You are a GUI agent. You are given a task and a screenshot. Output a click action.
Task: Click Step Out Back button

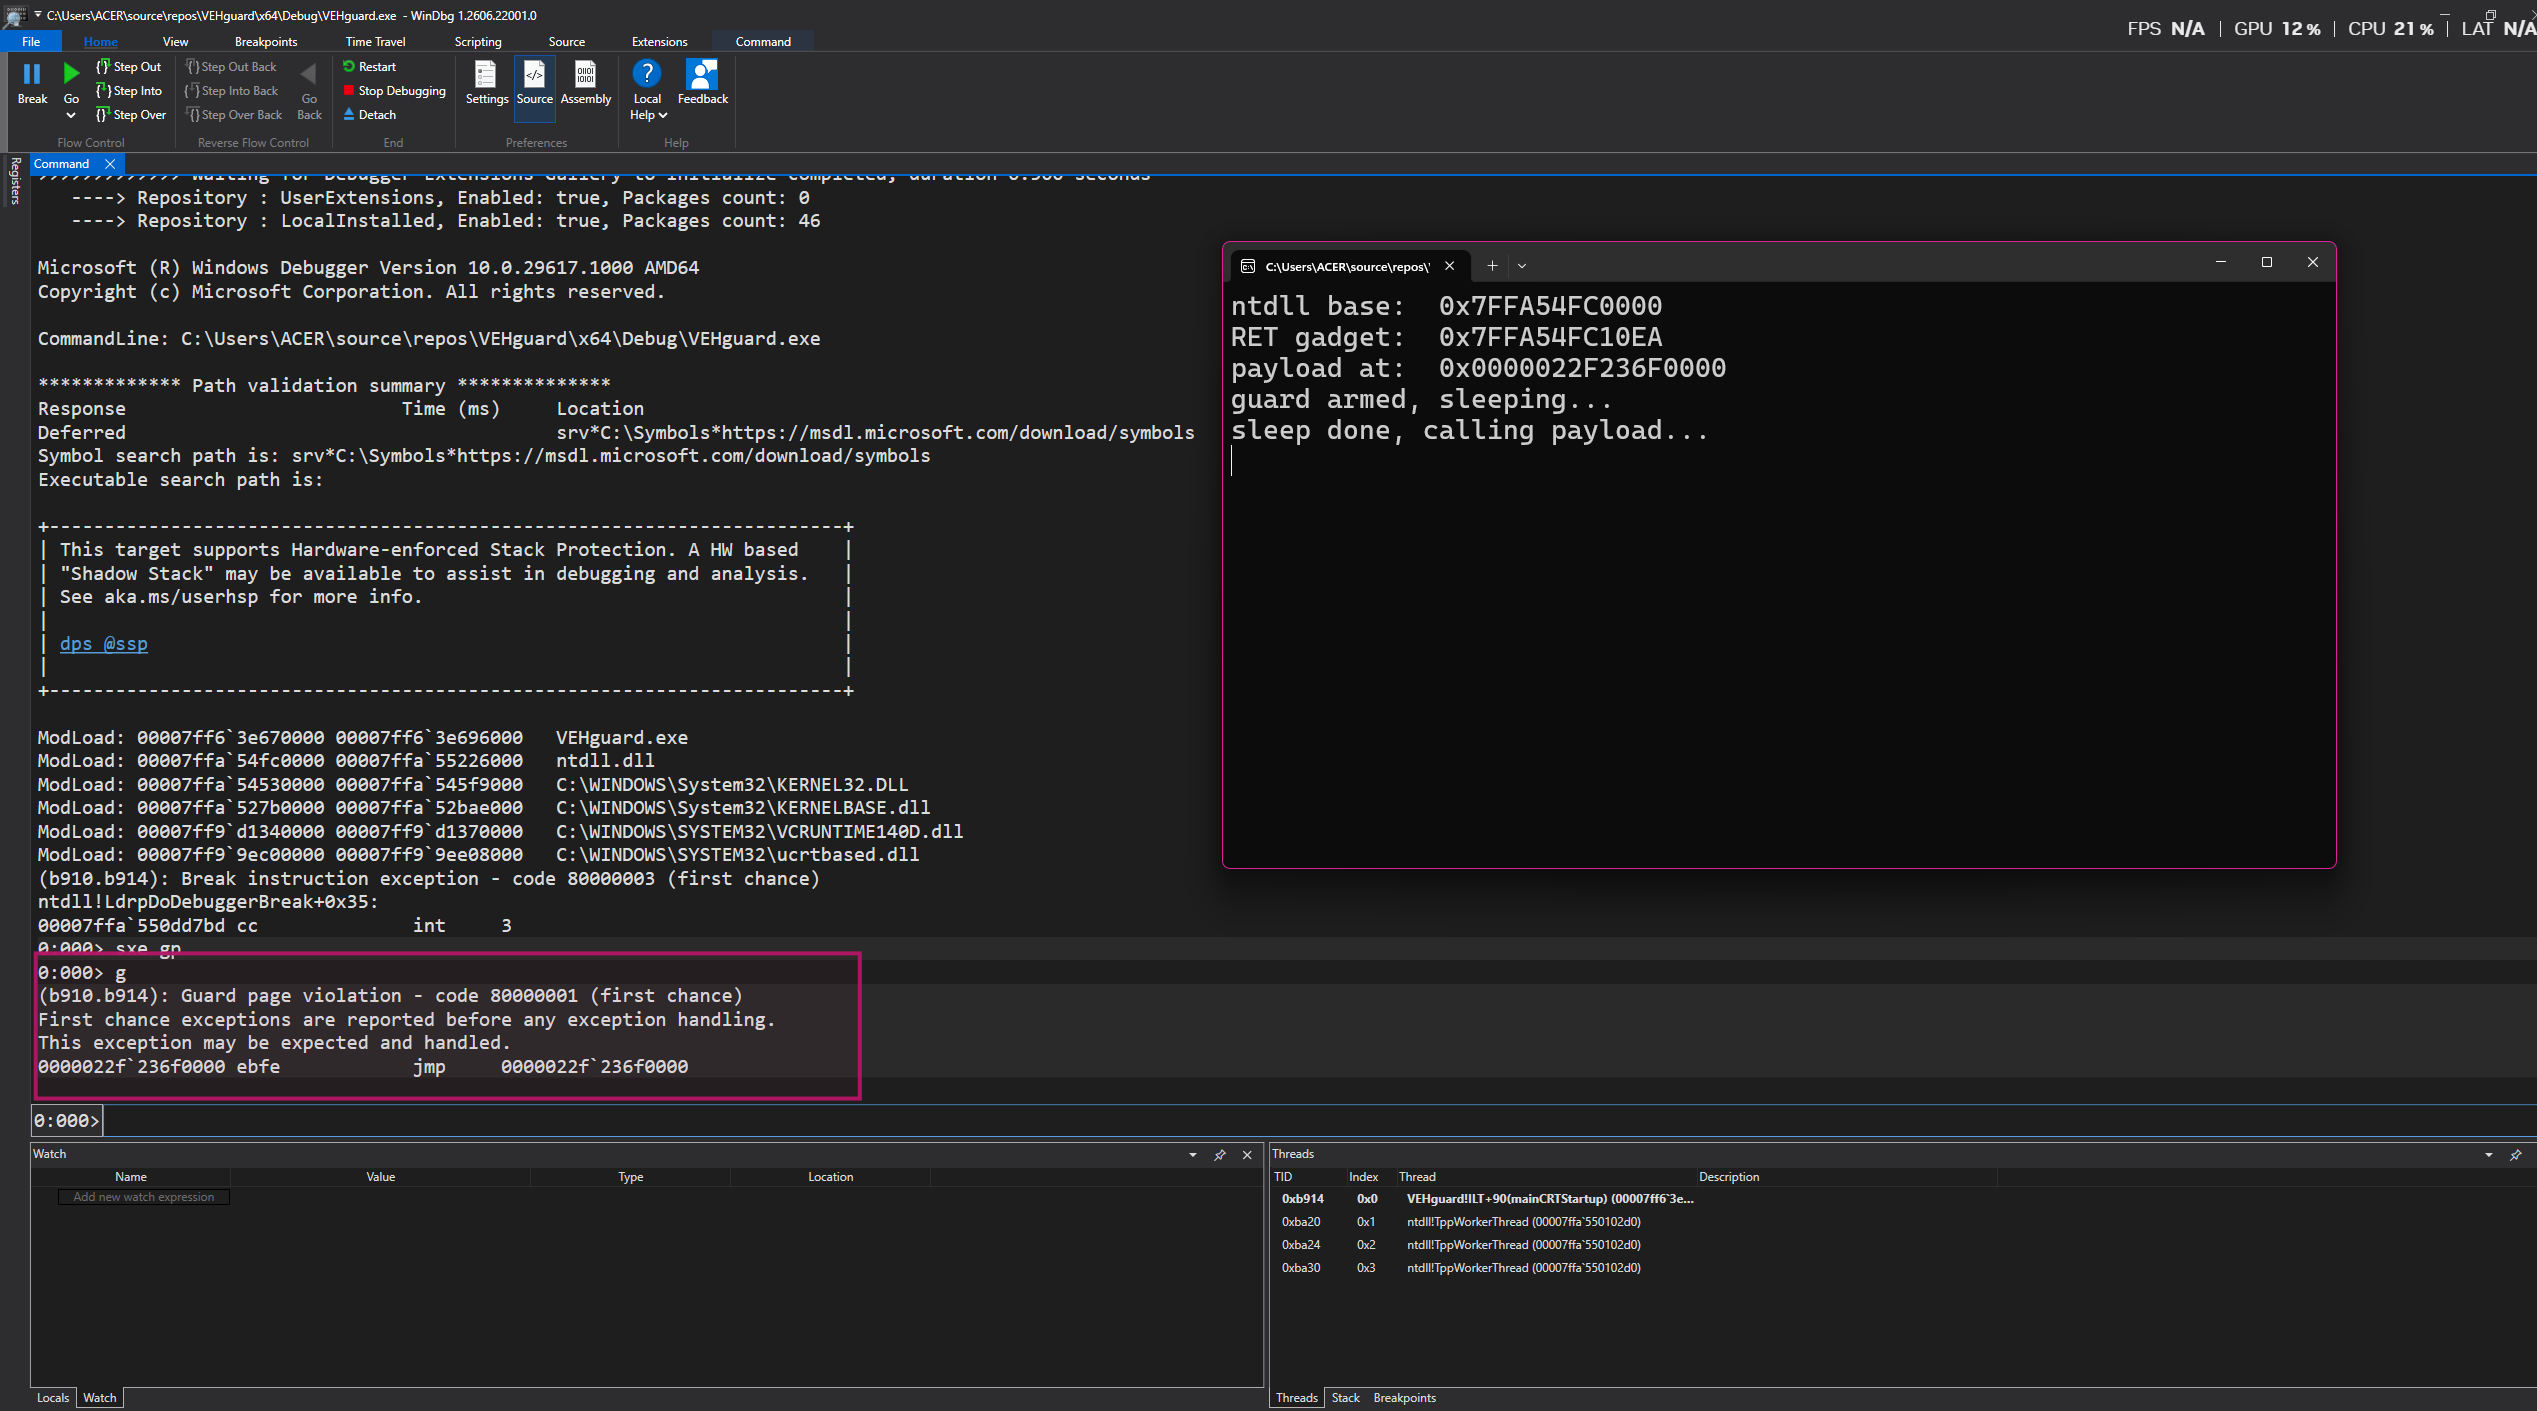click(231, 67)
